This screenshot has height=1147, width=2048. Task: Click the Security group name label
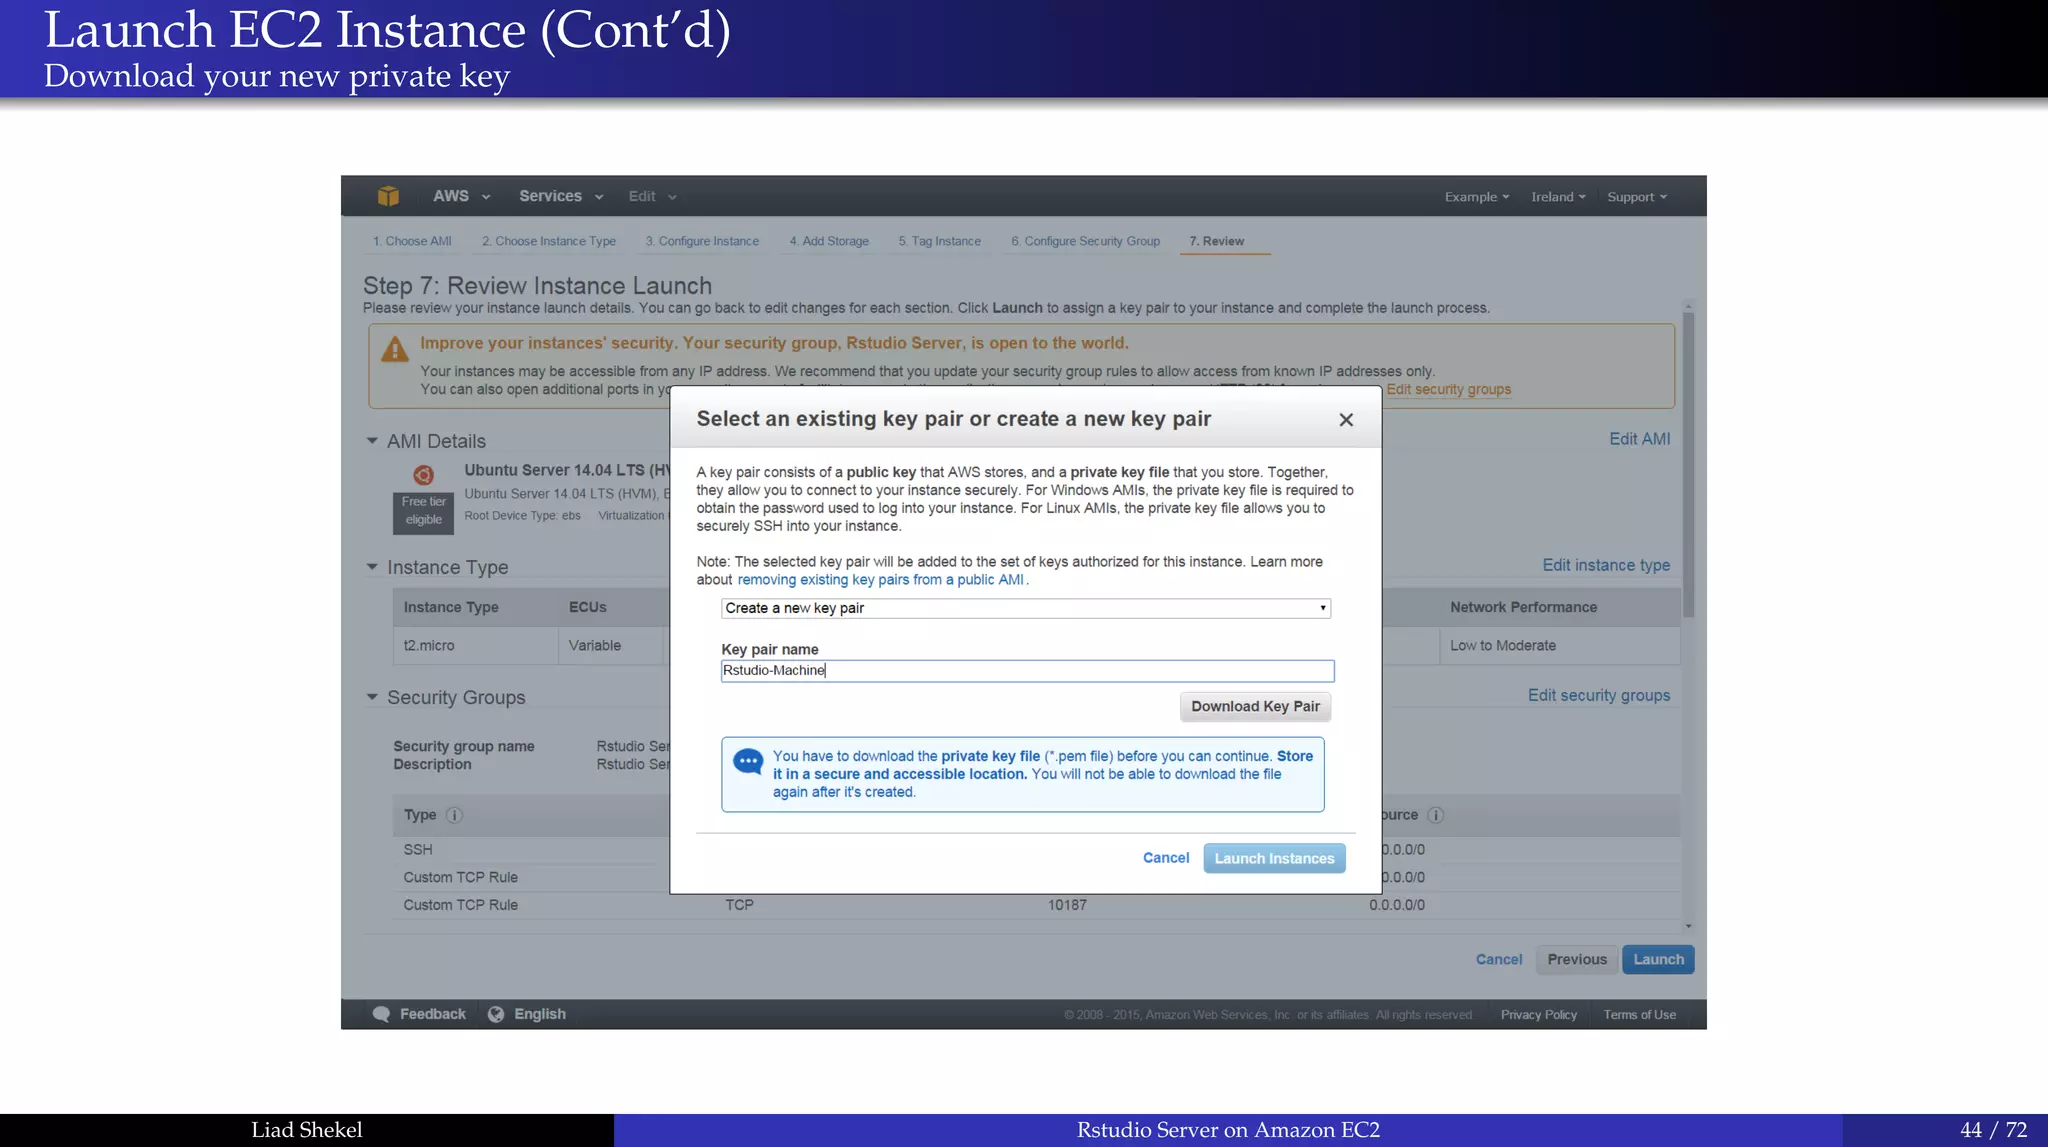464,747
